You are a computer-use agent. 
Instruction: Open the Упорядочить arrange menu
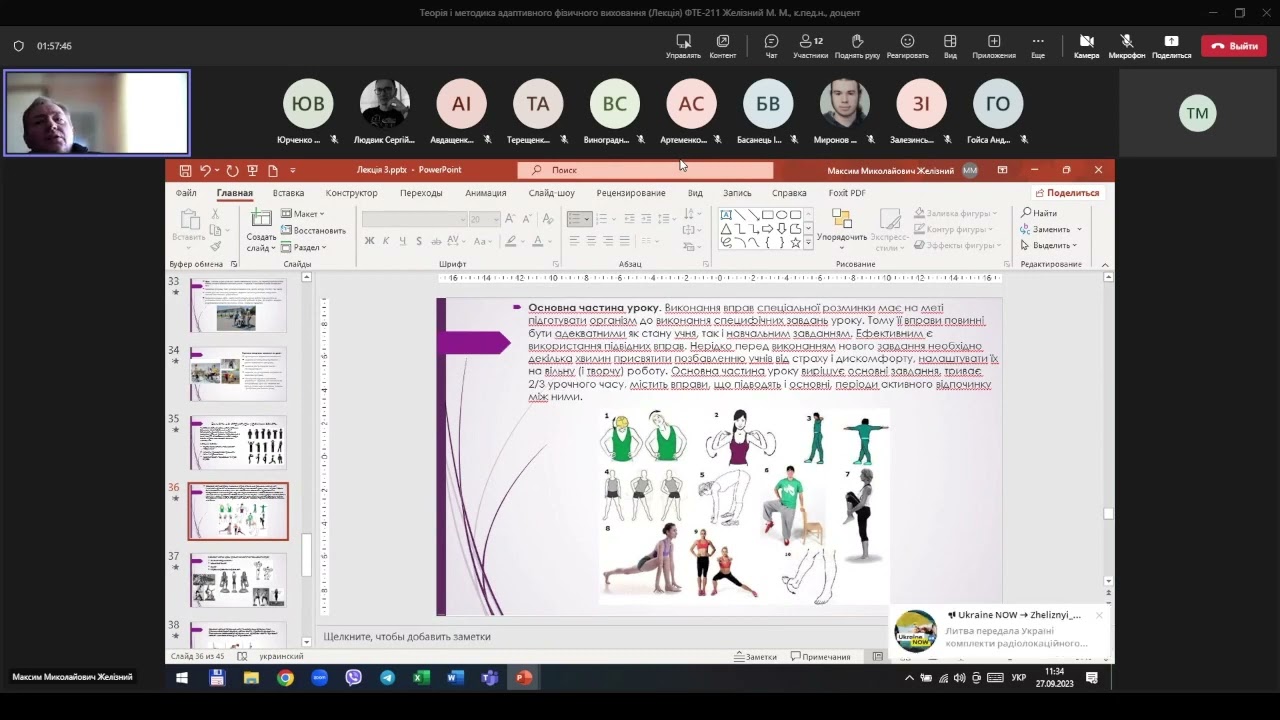pos(842,230)
